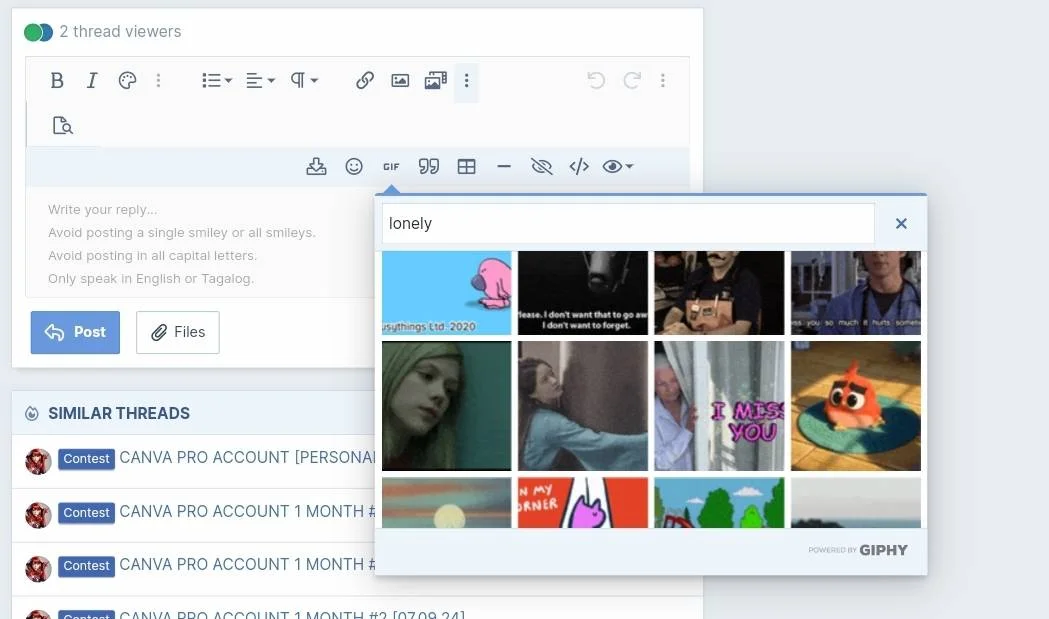
Task: Insert a horizontal line
Action: (504, 166)
